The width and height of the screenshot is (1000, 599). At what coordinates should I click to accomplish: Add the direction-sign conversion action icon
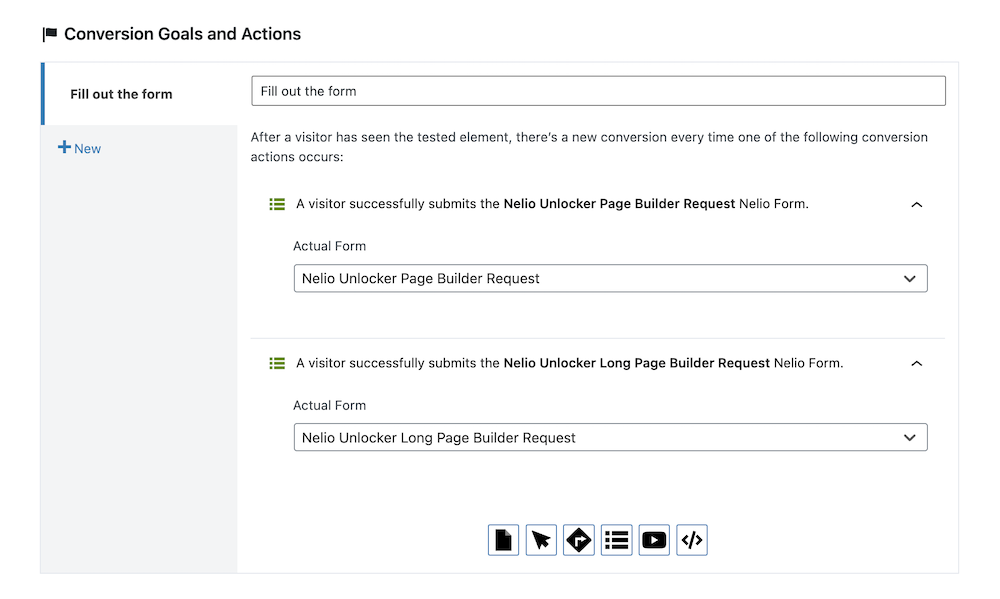pyautogui.click(x=578, y=540)
